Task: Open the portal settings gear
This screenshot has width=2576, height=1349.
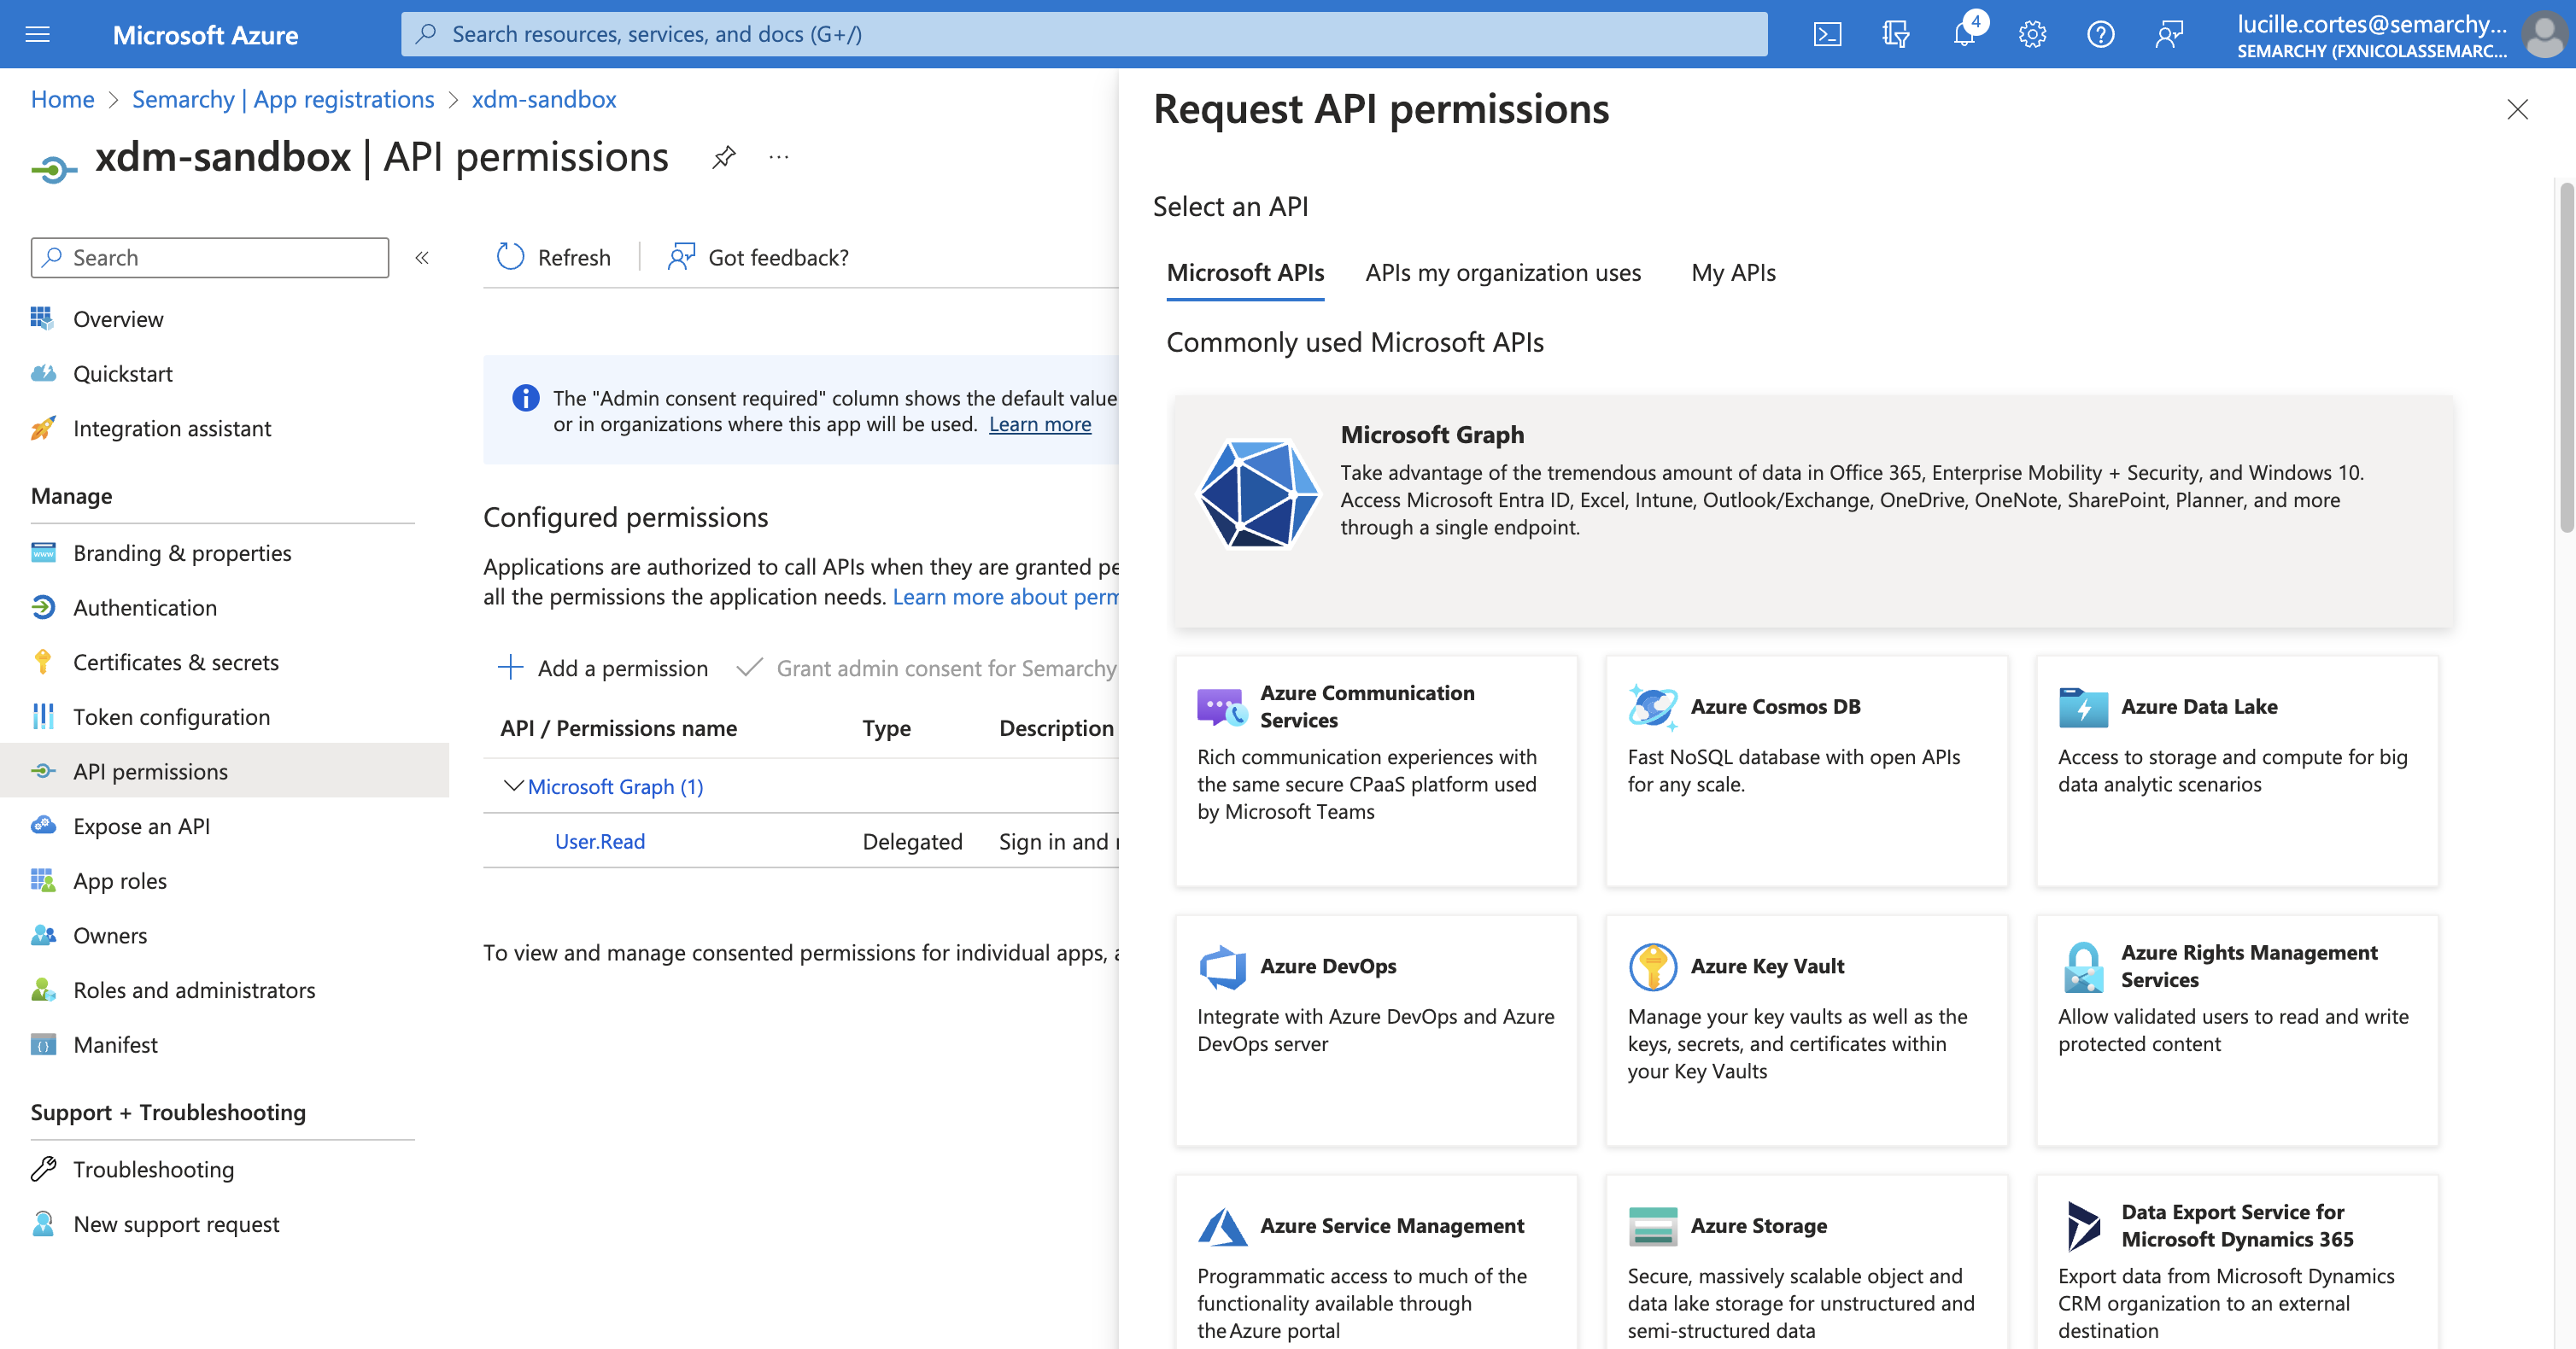Action: [x=2032, y=33]
